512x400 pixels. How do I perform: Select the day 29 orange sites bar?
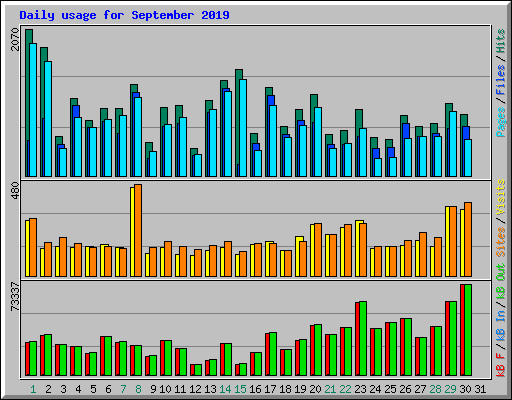(453, 242)
